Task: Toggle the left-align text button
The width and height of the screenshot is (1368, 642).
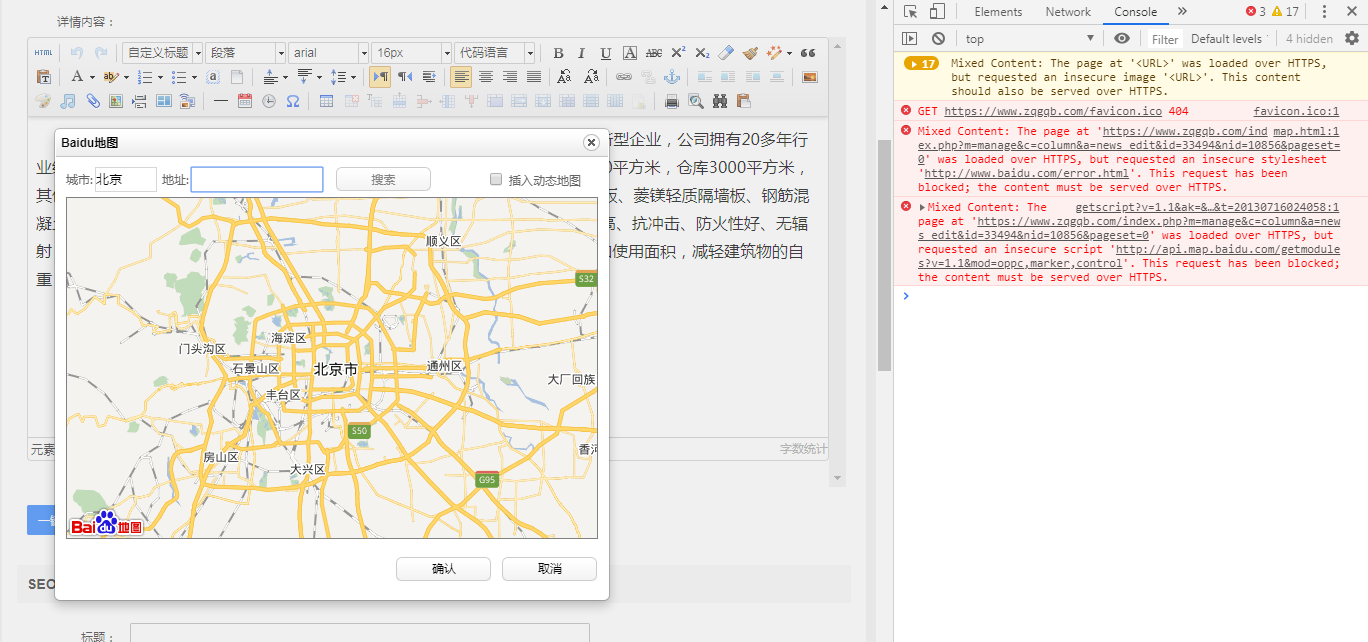Action: pyautogui.click(x=461, y=77)
